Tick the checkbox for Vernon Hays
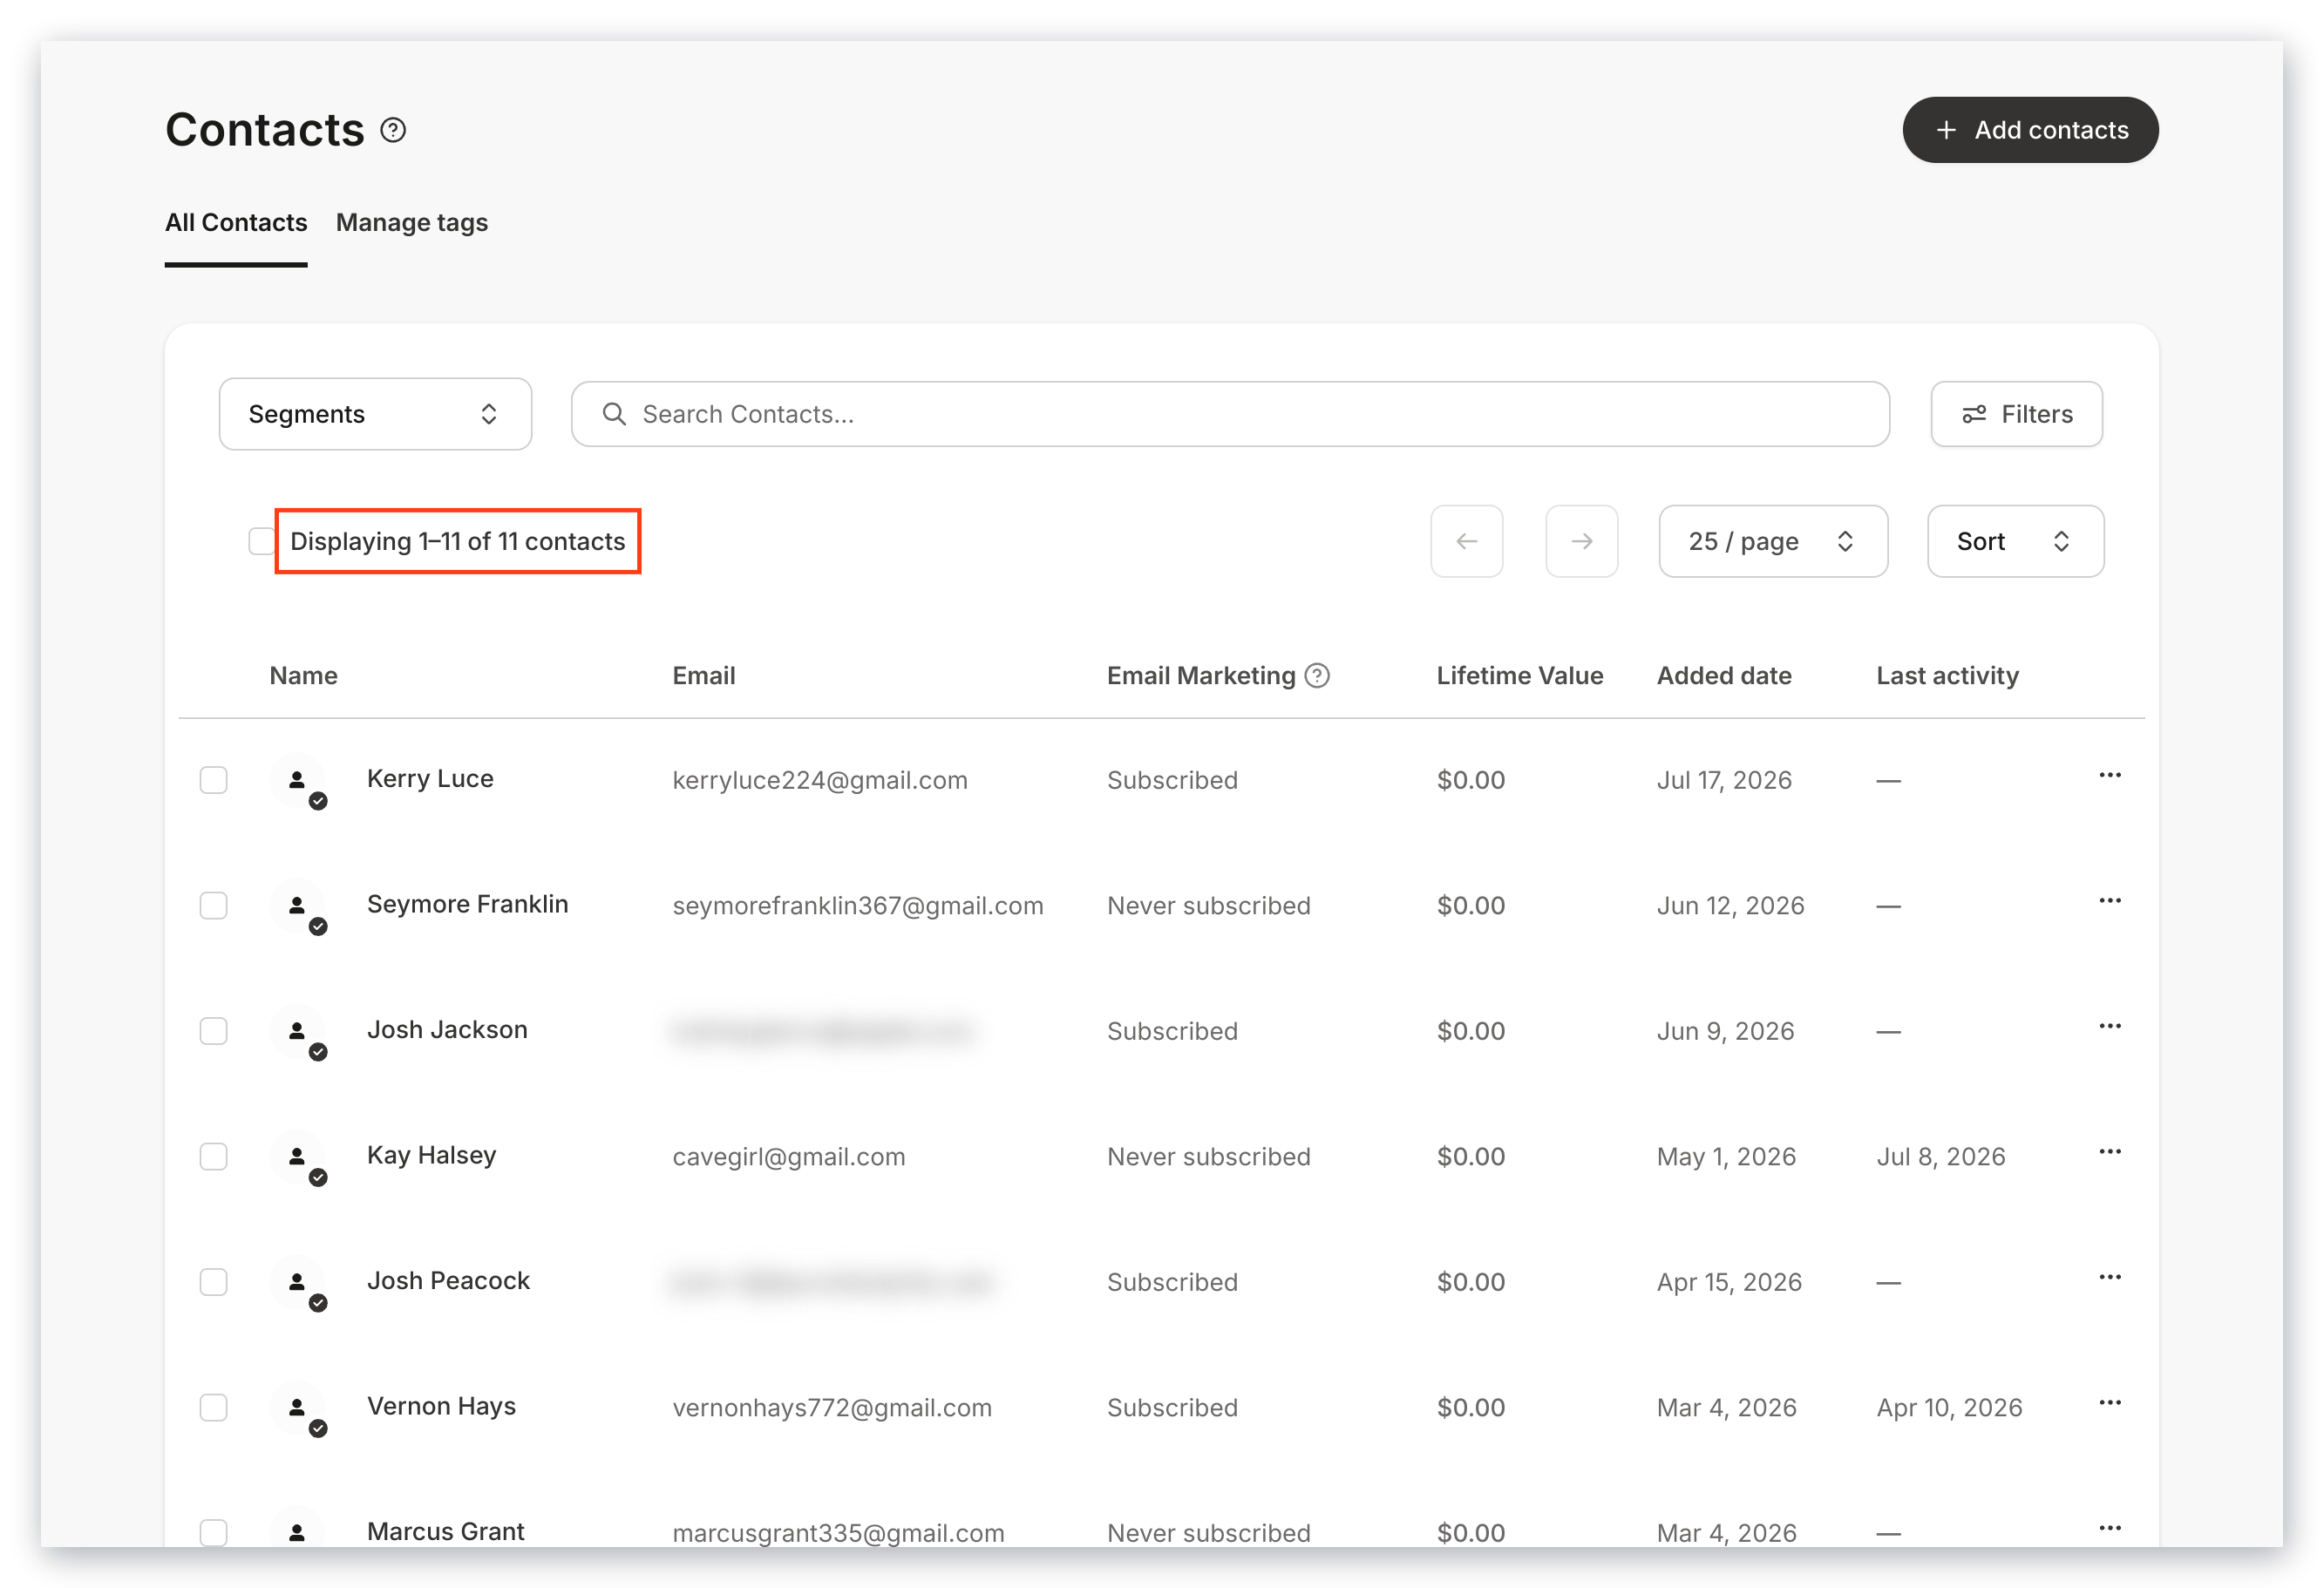Viewport: 2324px width, 1588px height. [213, 1408]
